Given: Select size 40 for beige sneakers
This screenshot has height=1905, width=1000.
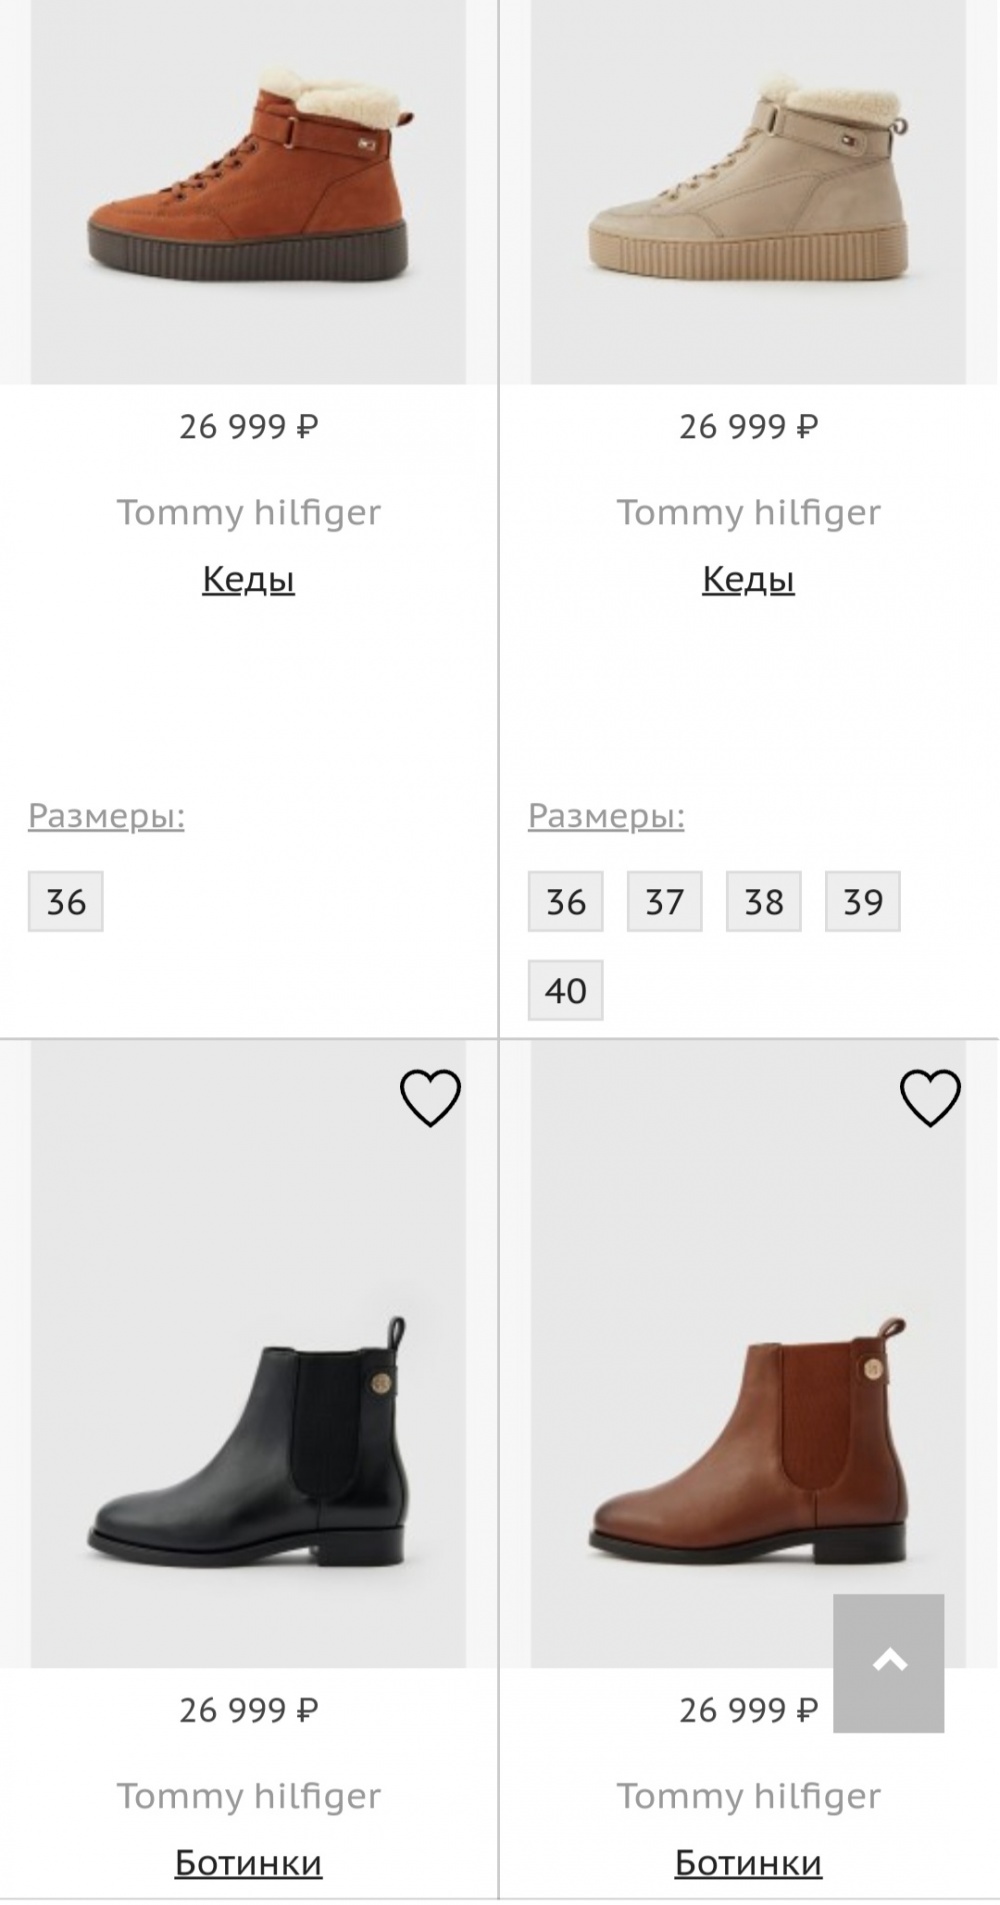Looking at the screenshot, I should tap(564, 991).
